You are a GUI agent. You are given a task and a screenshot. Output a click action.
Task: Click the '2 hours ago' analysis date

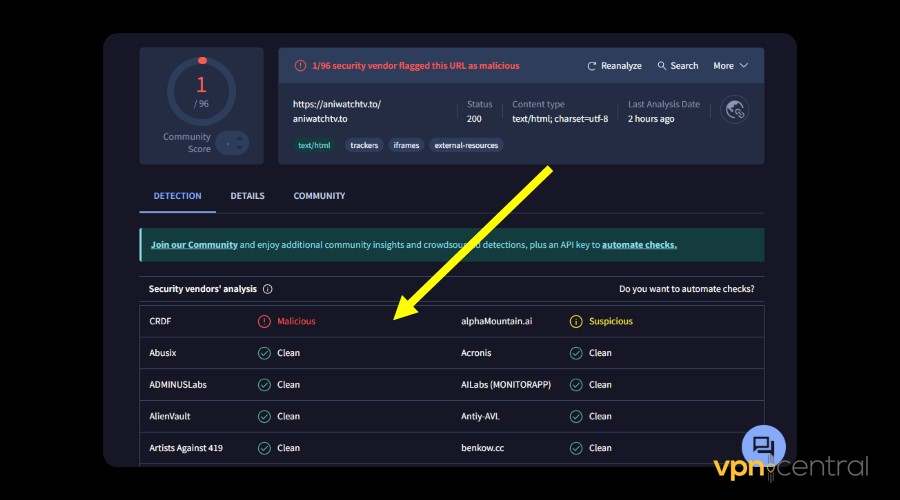[651, 119]
